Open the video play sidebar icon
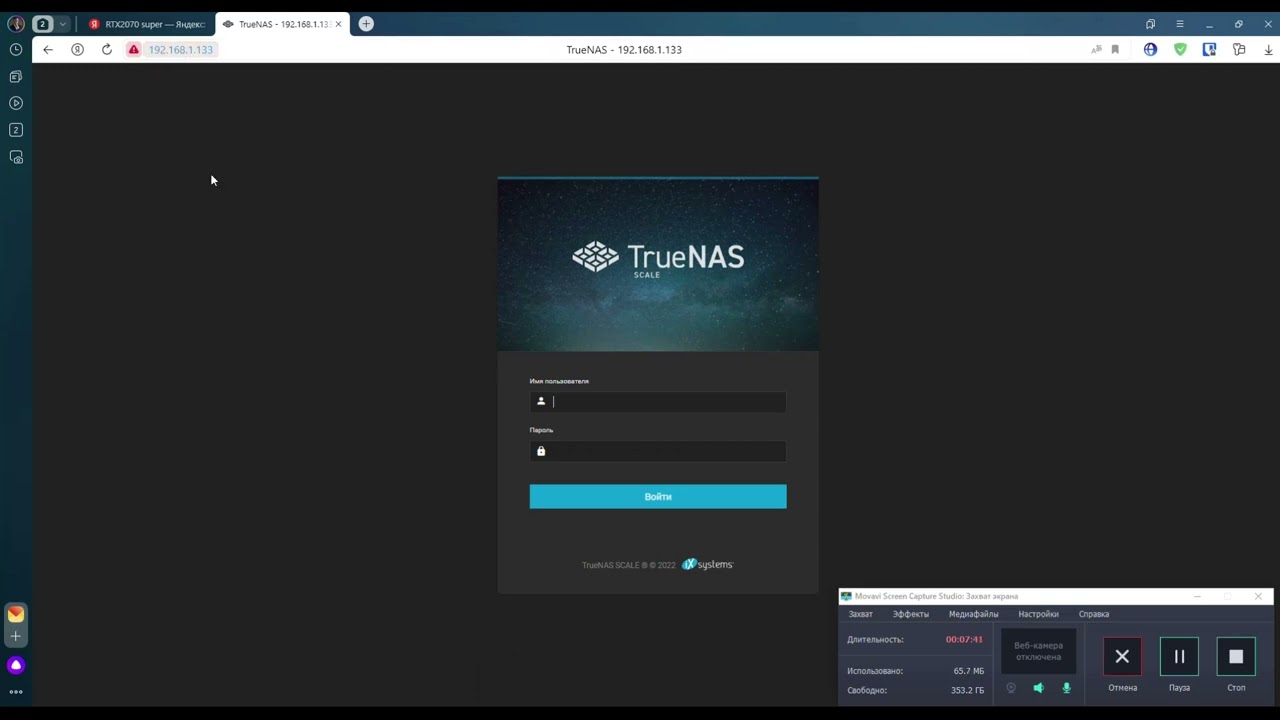The image size is (1280, 720). coord(16,103)
